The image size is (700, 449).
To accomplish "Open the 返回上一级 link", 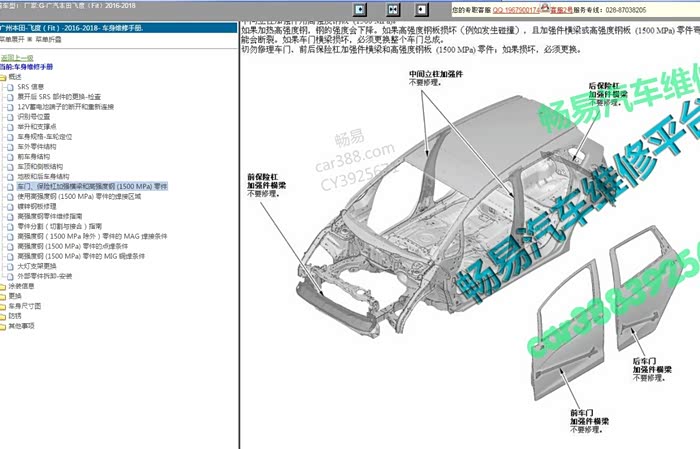I will tap(16, 58).
